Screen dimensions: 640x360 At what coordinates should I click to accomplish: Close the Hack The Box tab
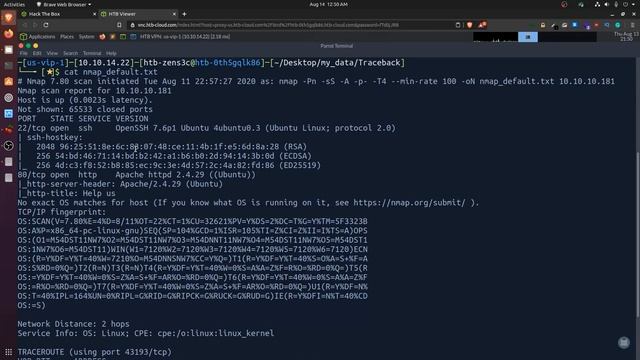tap(95, 14)
